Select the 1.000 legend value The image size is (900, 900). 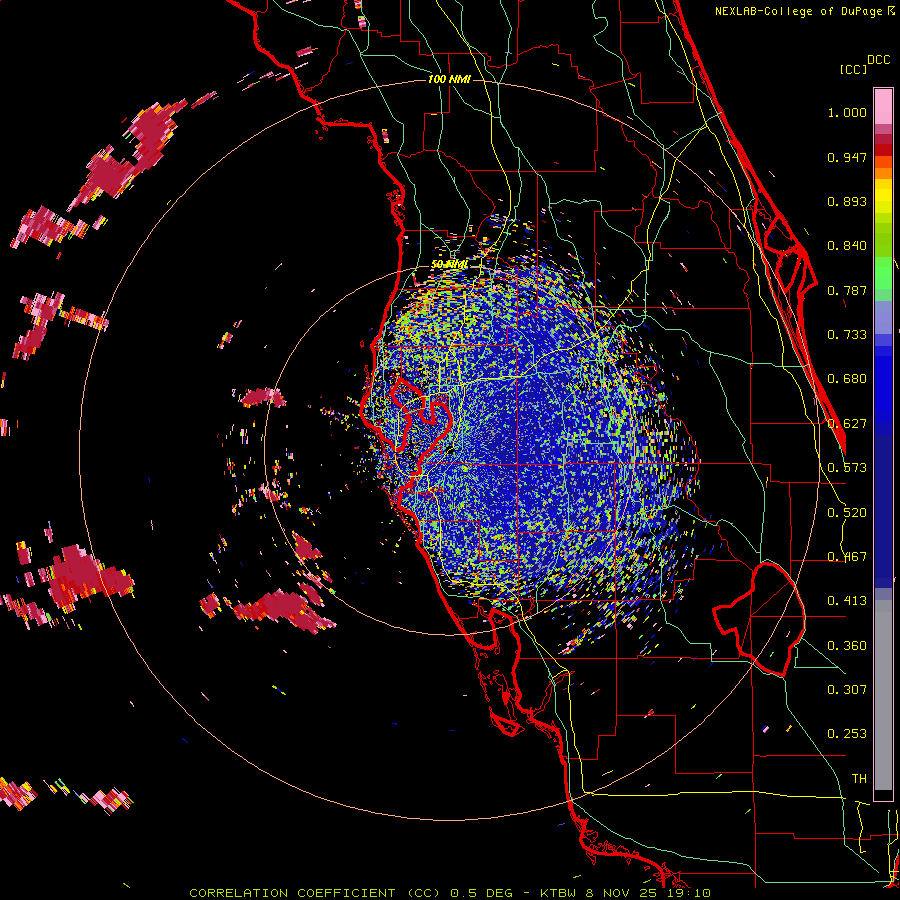[847, 112]
